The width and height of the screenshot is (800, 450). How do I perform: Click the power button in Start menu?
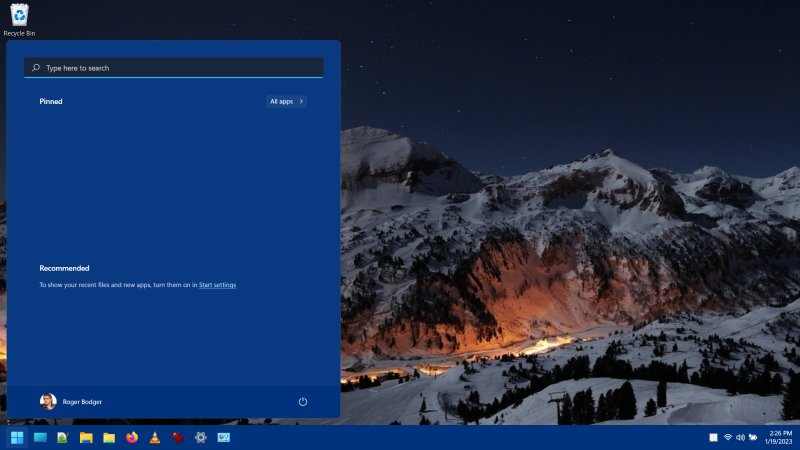click(x=303, y=402)
